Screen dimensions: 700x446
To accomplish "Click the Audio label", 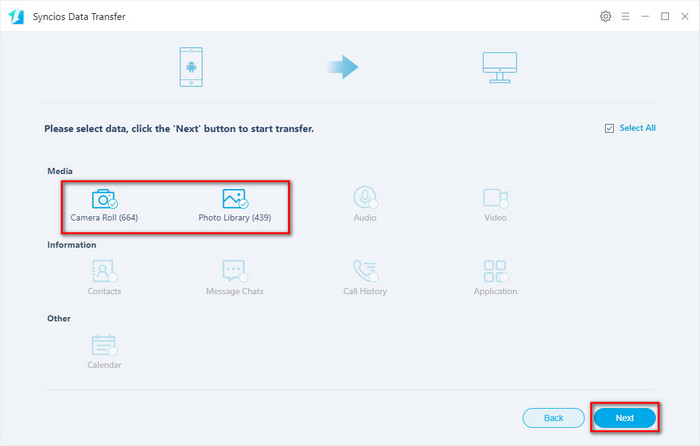I will click(x=365, y=218).
